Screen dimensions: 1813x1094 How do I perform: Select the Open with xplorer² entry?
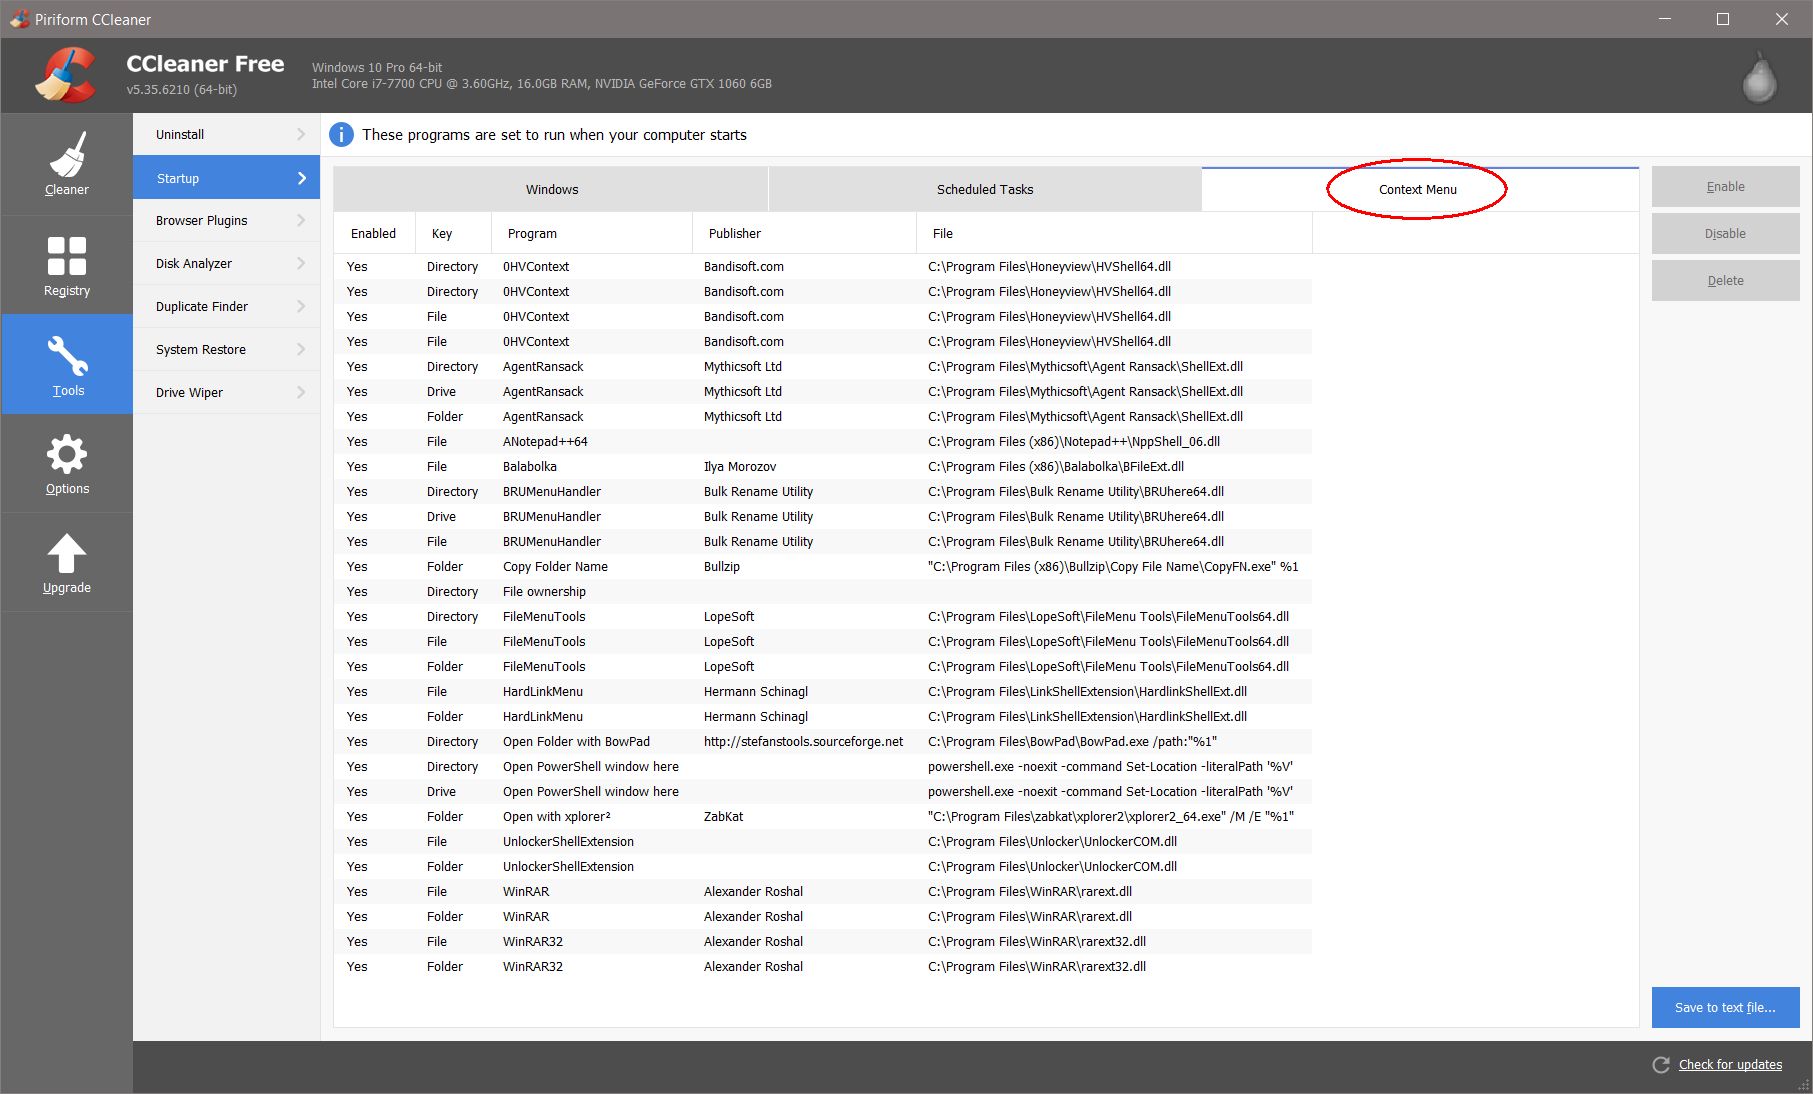coord(557,817)
